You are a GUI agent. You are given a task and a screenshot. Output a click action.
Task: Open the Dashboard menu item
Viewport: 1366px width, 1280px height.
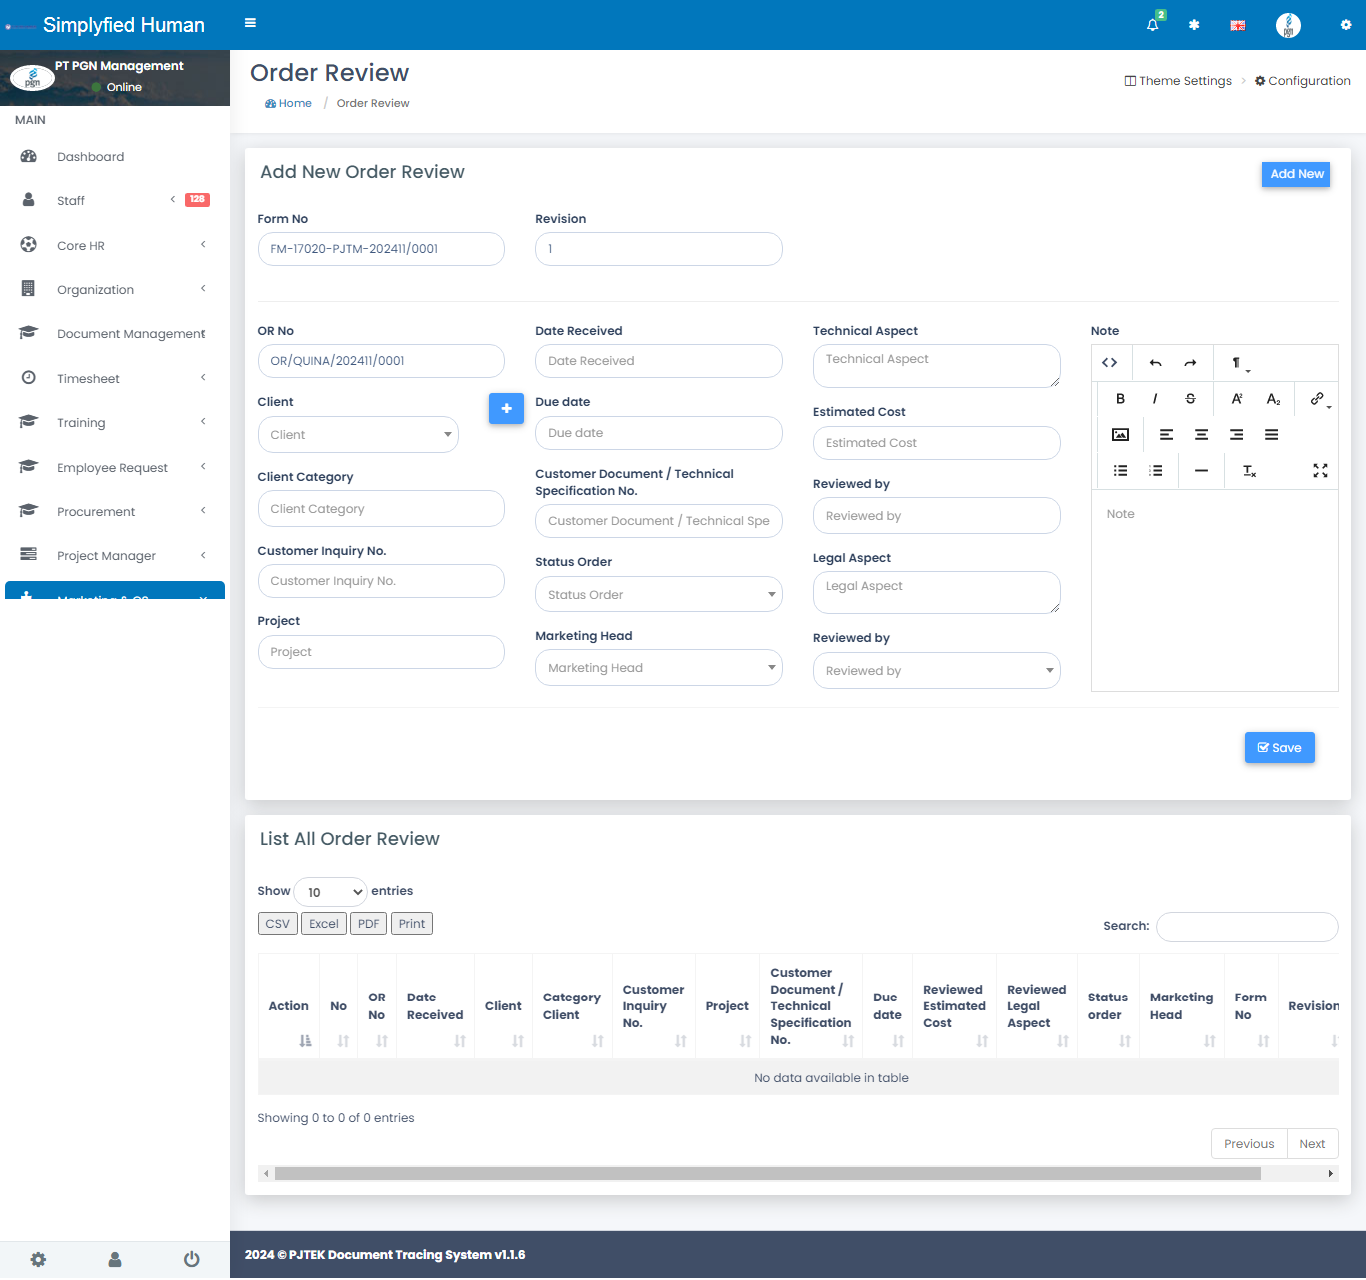91,157
